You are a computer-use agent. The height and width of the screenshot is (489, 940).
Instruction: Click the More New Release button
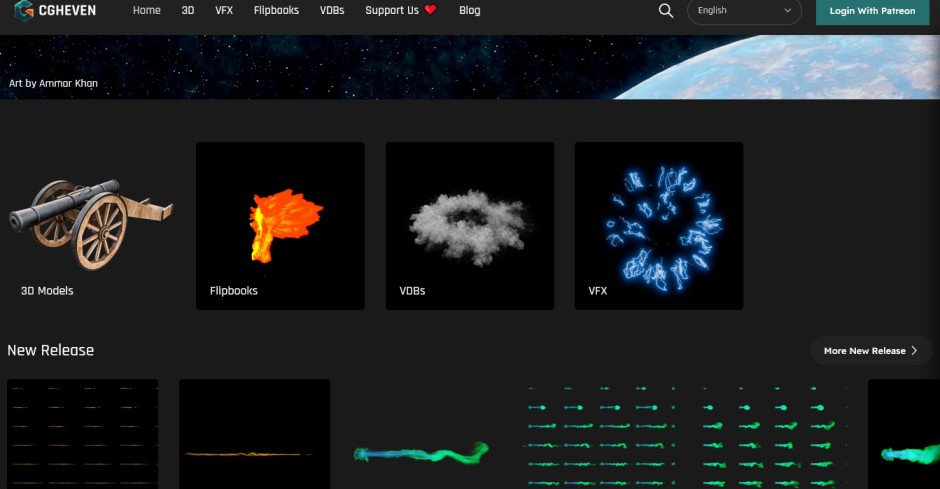(x=870, y=351)
